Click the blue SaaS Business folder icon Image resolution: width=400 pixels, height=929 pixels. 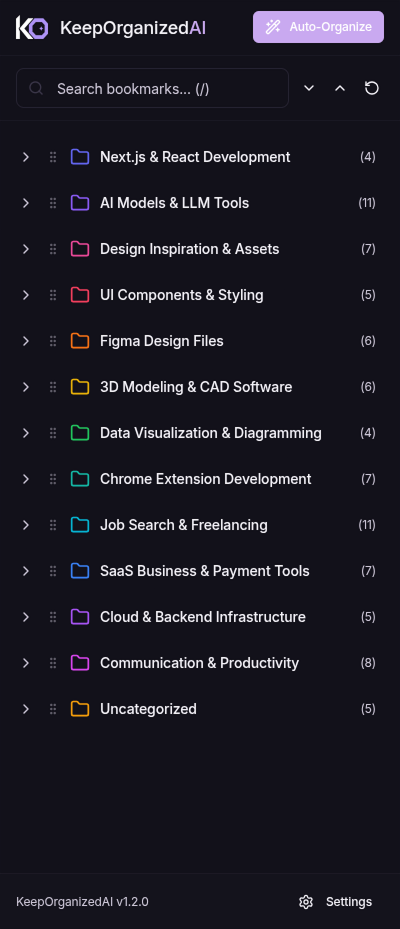point(80,571)
